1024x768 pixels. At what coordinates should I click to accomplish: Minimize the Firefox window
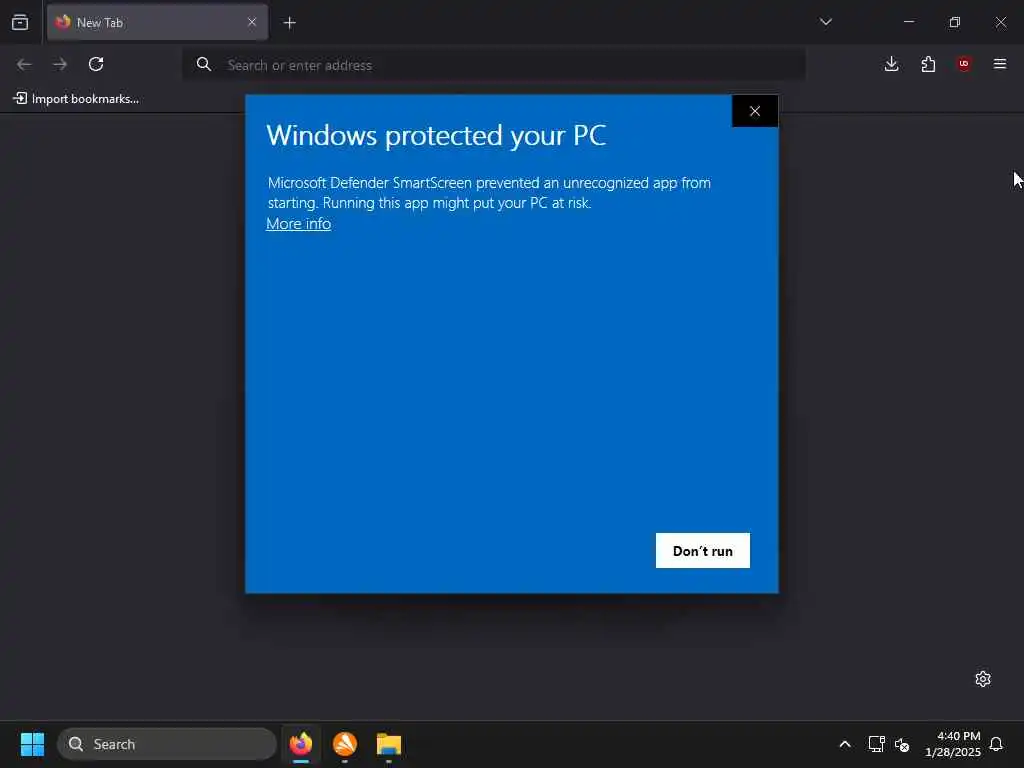coord(909,22)
